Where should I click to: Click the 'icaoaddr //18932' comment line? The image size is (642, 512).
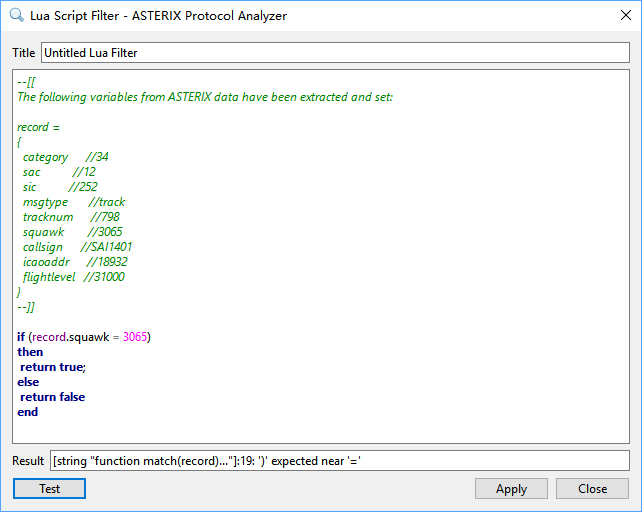75,262
